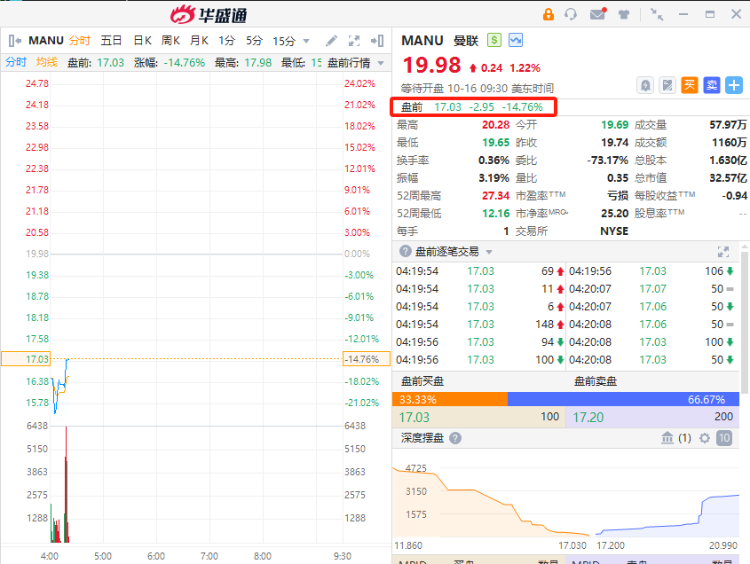Viewport: 750px width, 564px height.
Task: Click the 04:20:07 trade at 17.07
Action: click(x=651, y=289)
